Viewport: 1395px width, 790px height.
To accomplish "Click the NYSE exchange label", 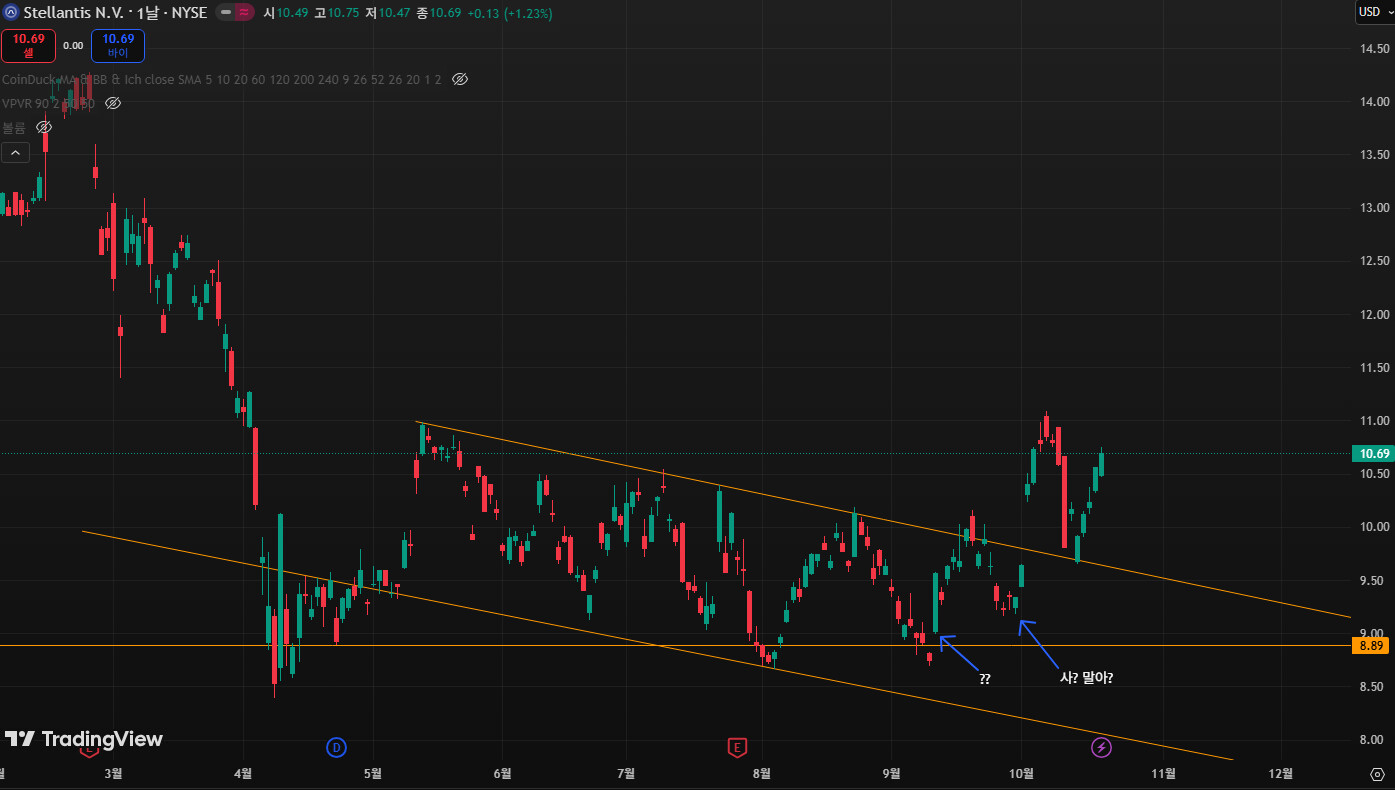I will tap(191, 13).
